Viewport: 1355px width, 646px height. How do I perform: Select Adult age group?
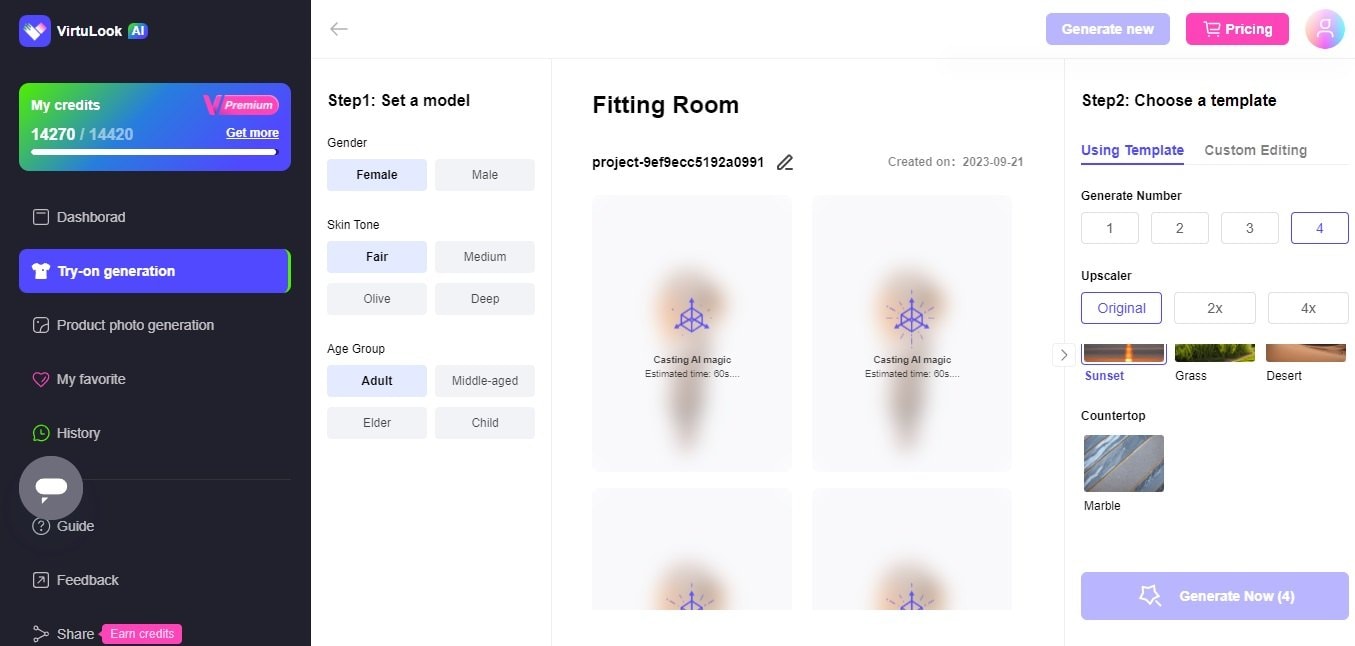pyautogui.click(x=377, y=381)
